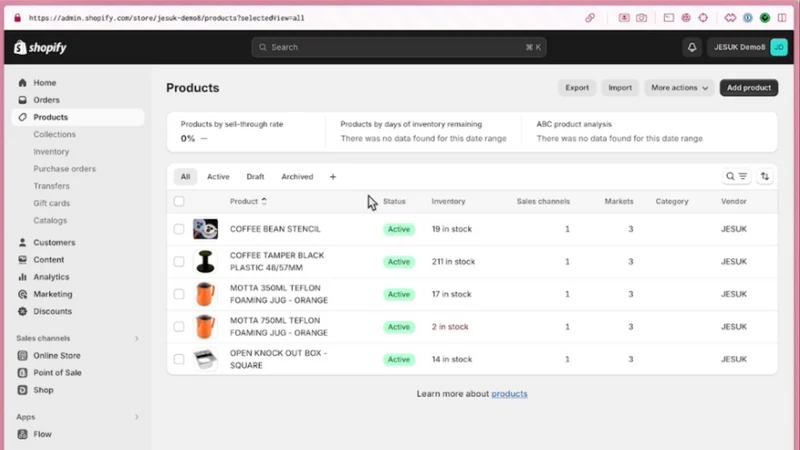The height and width of the screenshot is (450, 800).
Task: Add a new view with plus icon
Action: tap(333, 177)
